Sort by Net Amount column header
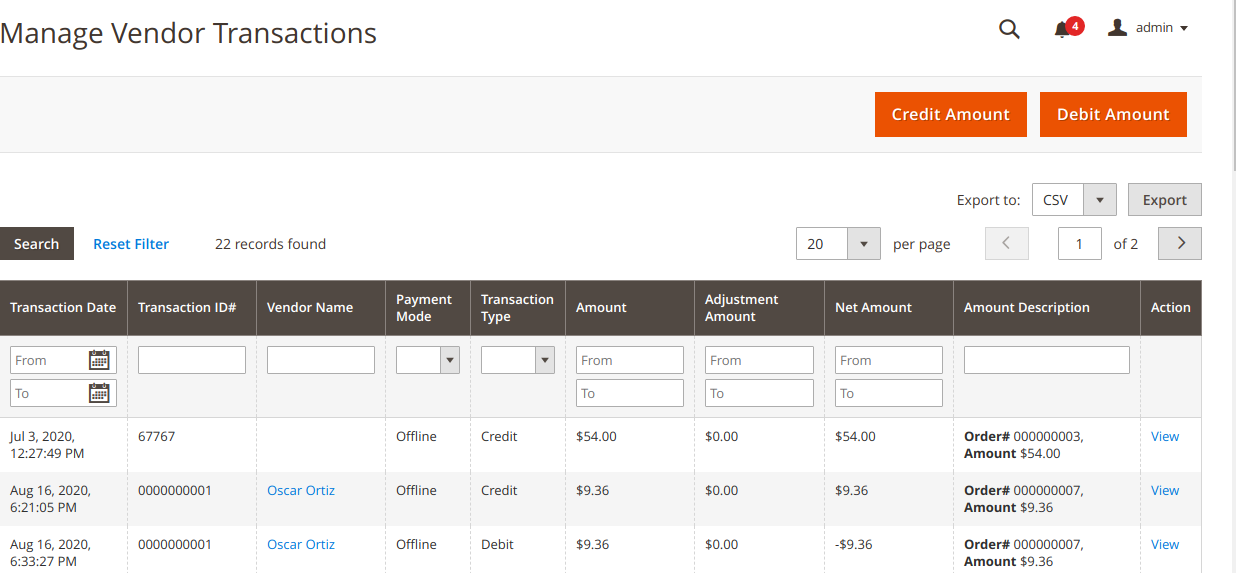The image size is (1236, 573). pos(873,308)
